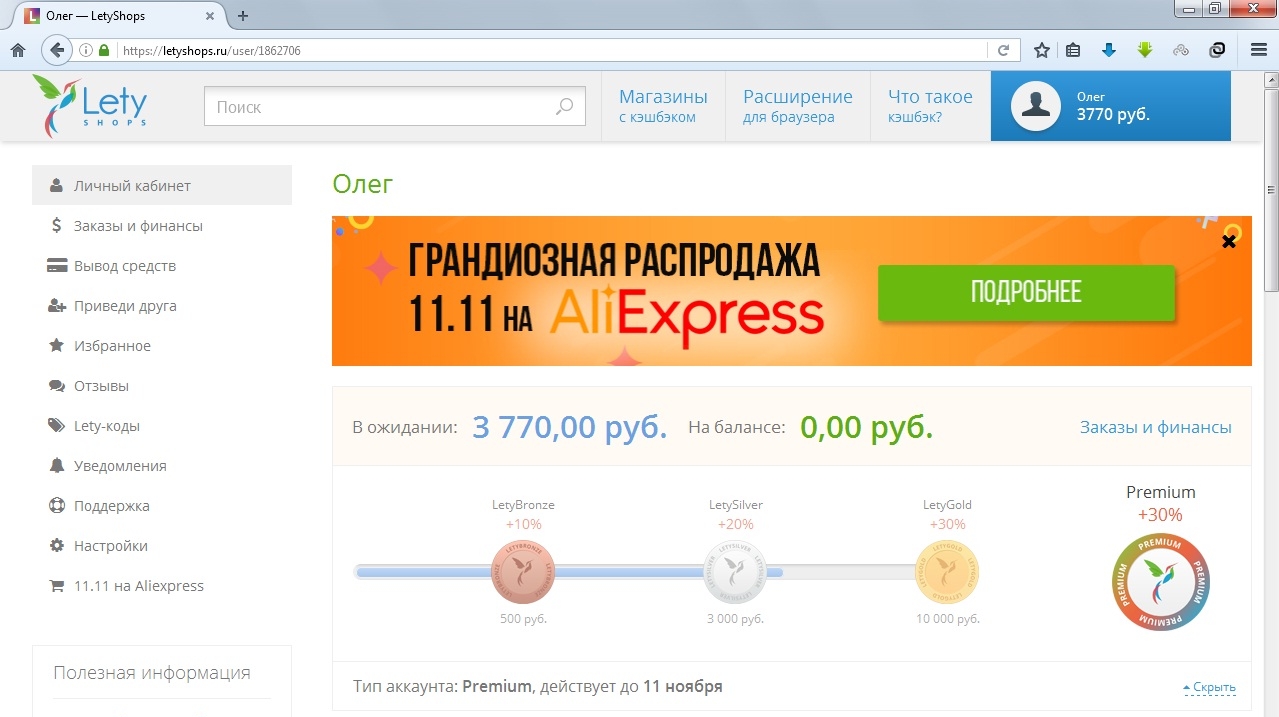The image size is (1279, 717).
Task: Click the account type text ending 11 ноября
Action: pos(538,687)
